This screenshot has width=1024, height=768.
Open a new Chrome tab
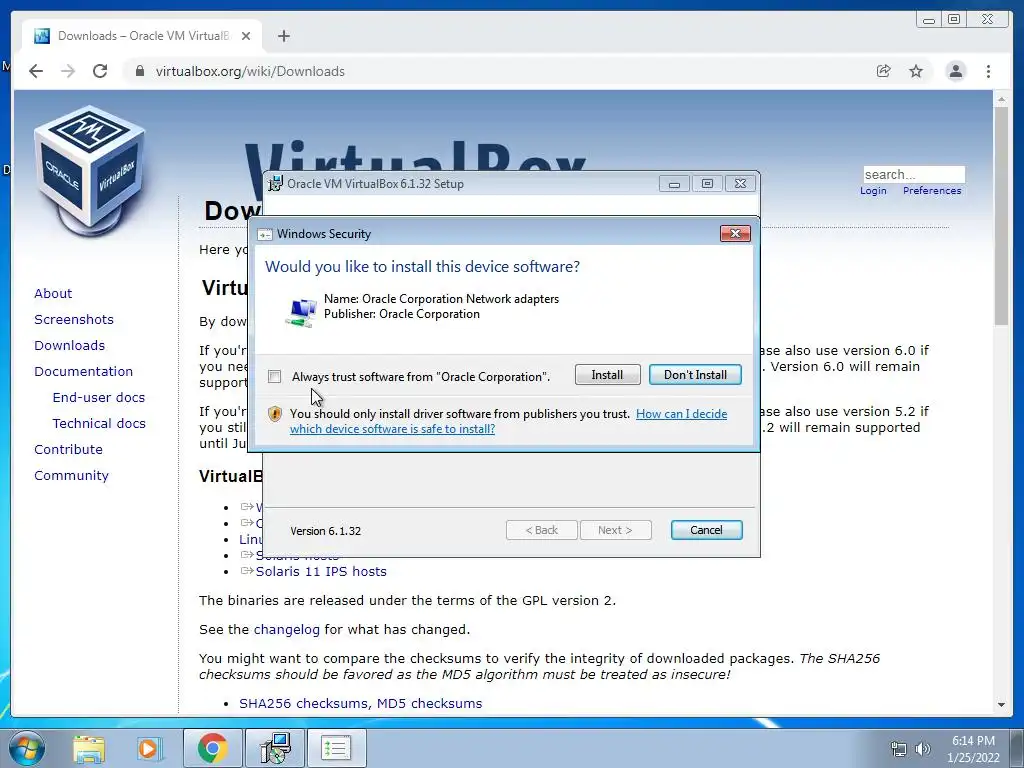pyautogui.click(x=283, y=36)
